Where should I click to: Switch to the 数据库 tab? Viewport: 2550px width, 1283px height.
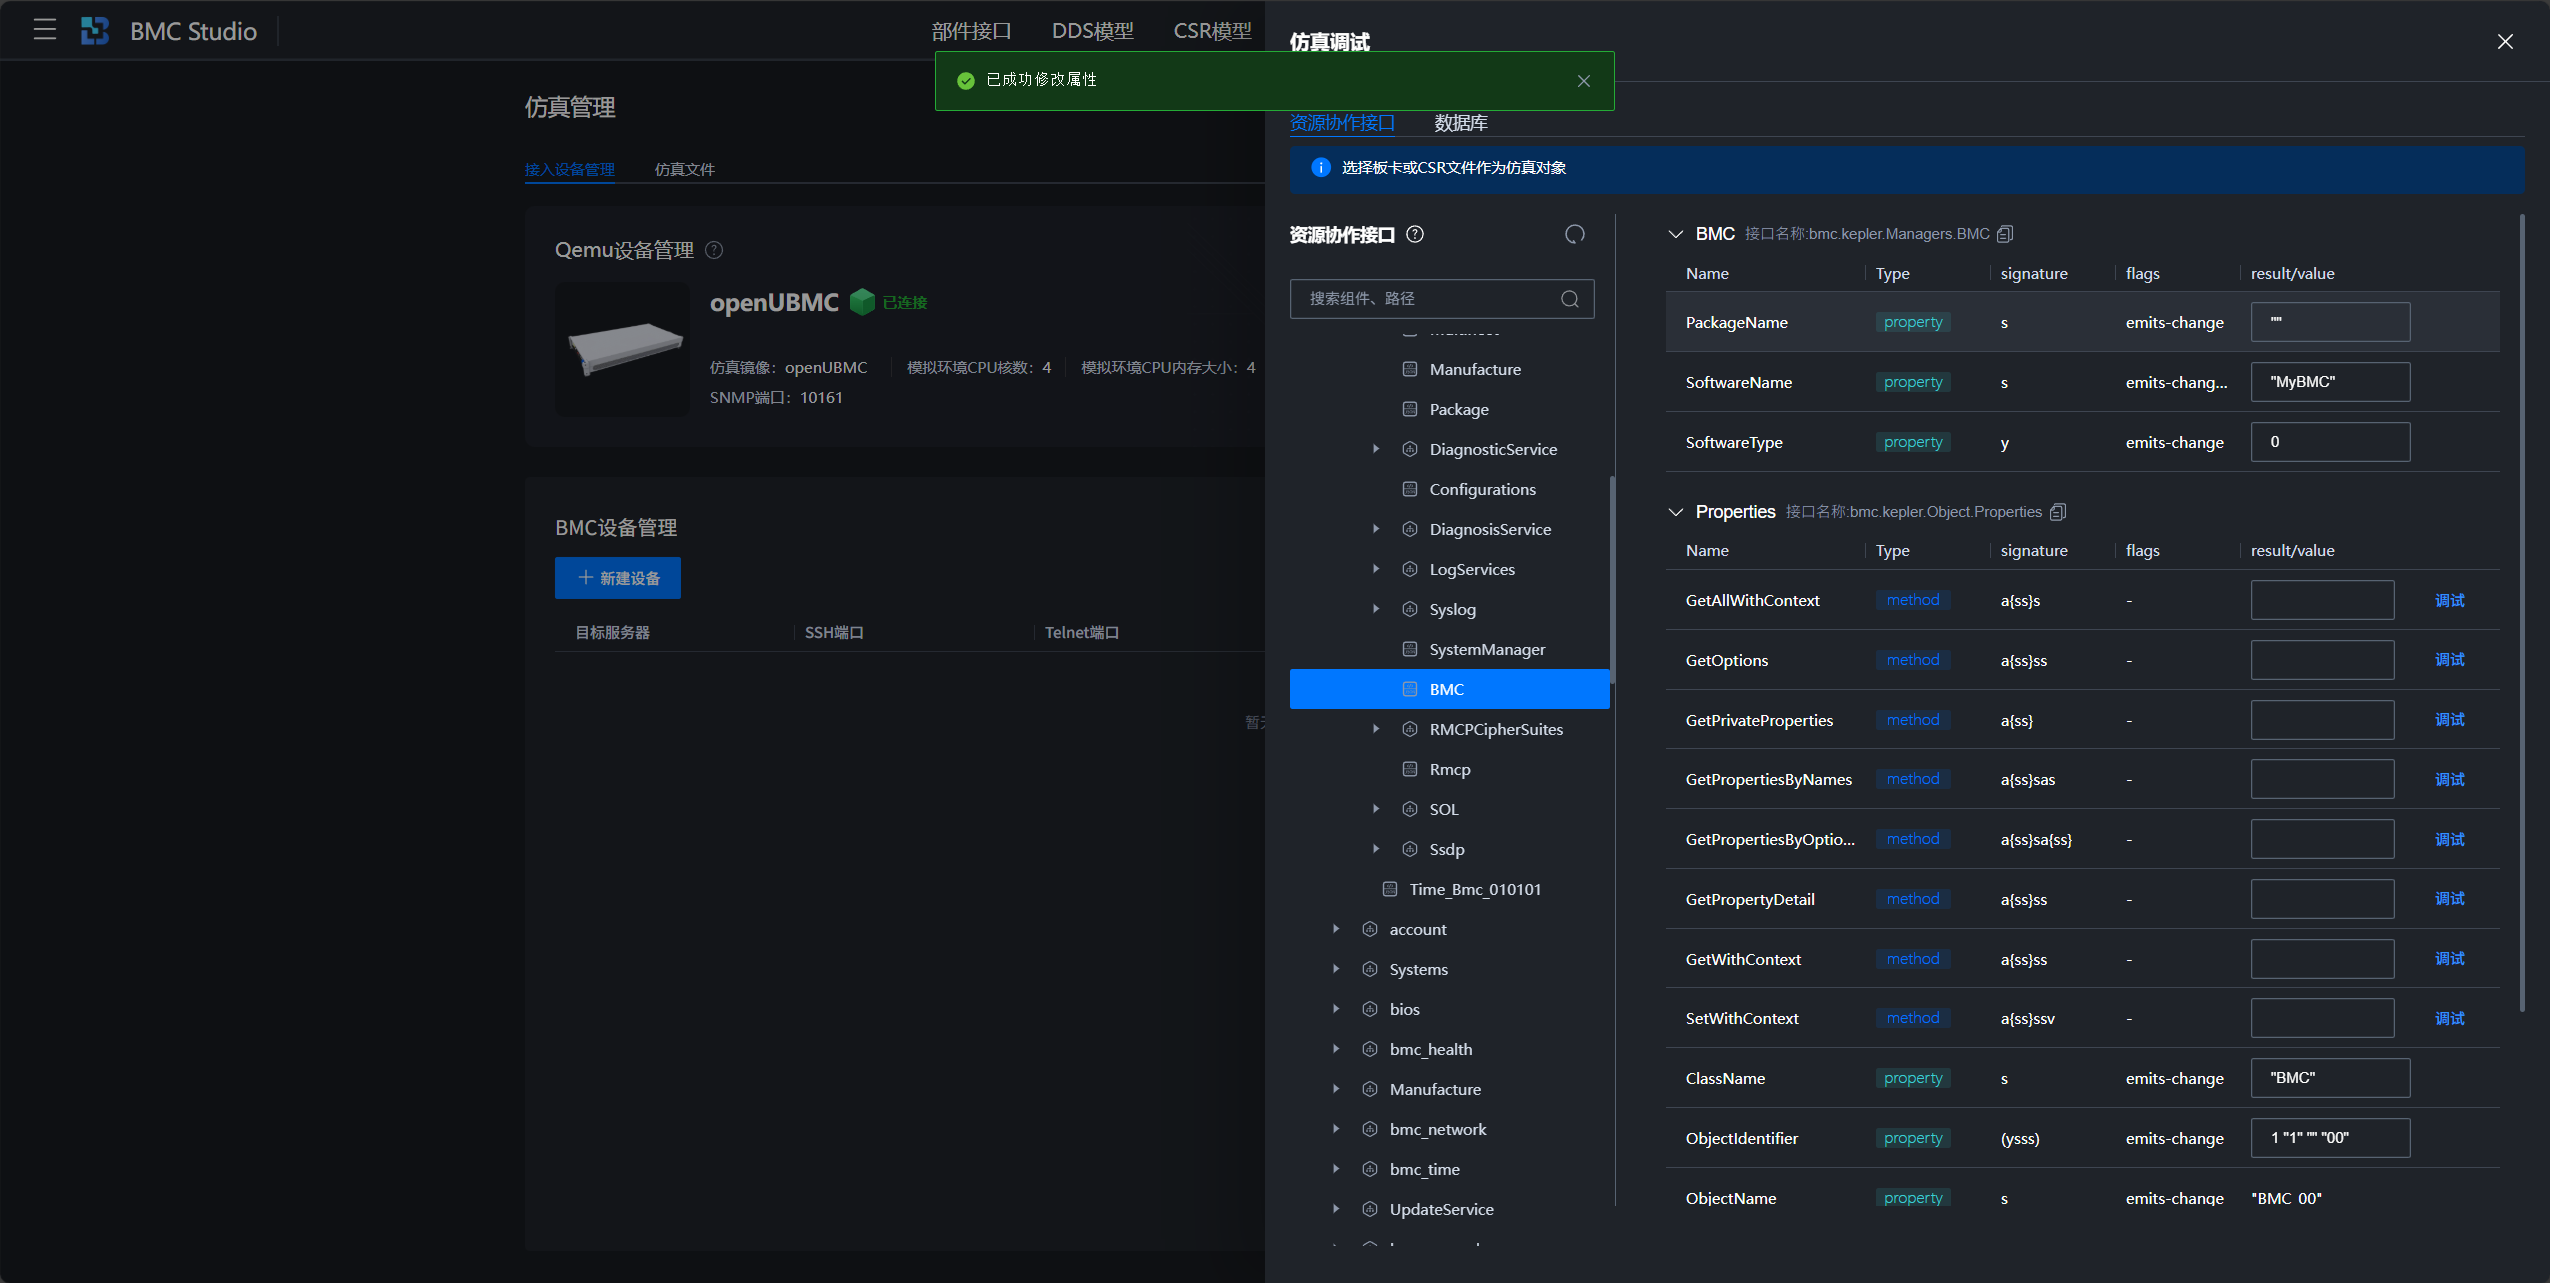(1460, 123)
